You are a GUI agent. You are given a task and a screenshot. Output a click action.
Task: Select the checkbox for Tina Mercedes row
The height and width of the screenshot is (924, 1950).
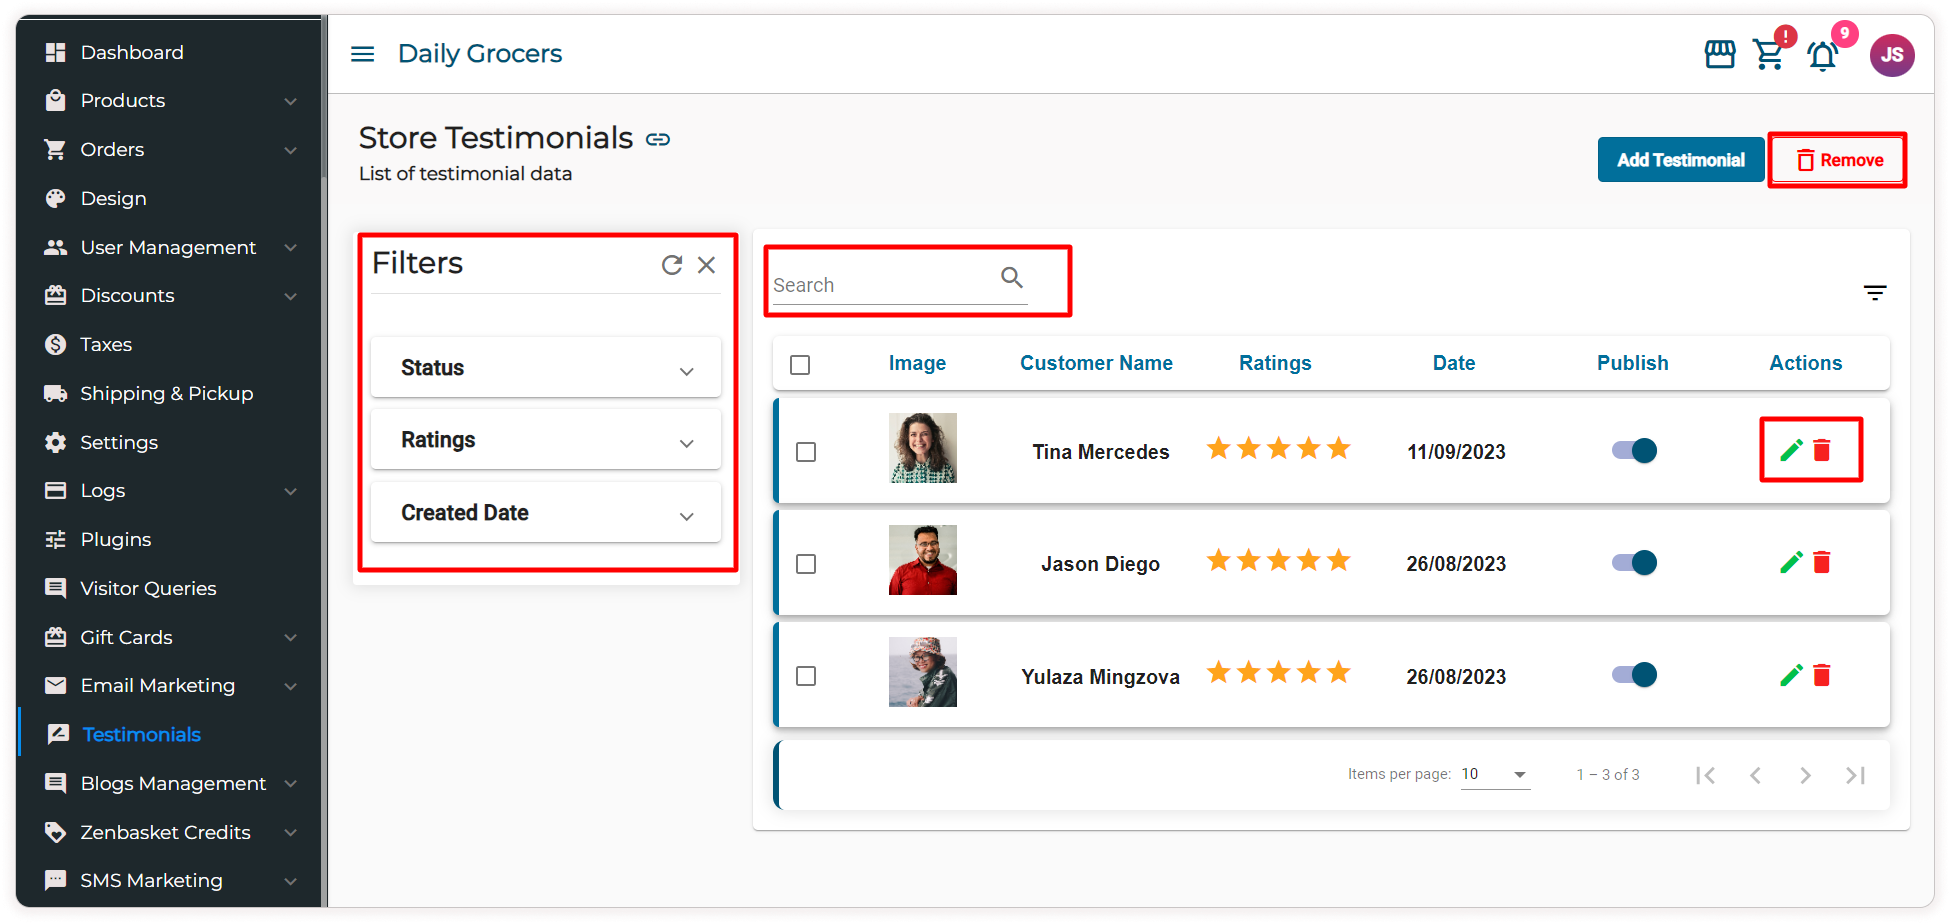pos(806,452)
